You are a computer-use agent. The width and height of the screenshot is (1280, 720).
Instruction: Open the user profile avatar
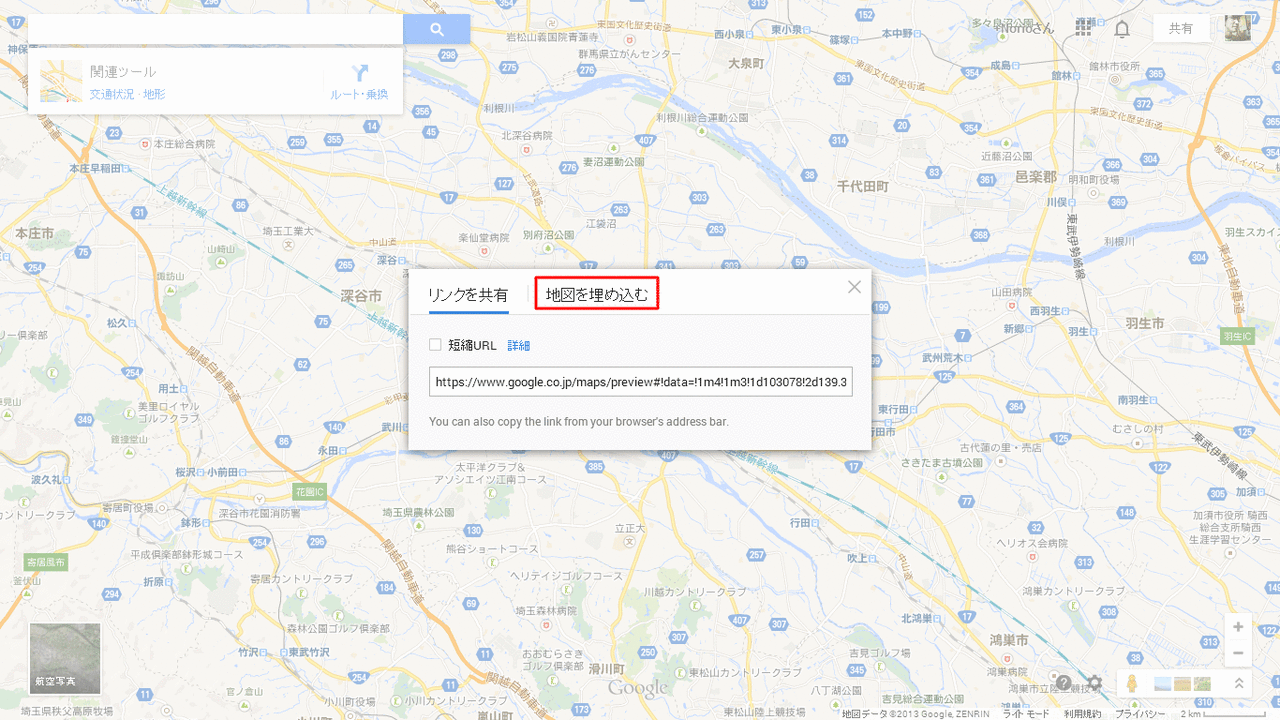(x=1238, y=28)
